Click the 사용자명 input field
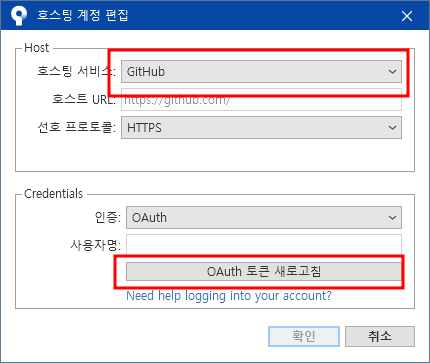The width and height of the screenshot is (430, 363). pos(264,245)
